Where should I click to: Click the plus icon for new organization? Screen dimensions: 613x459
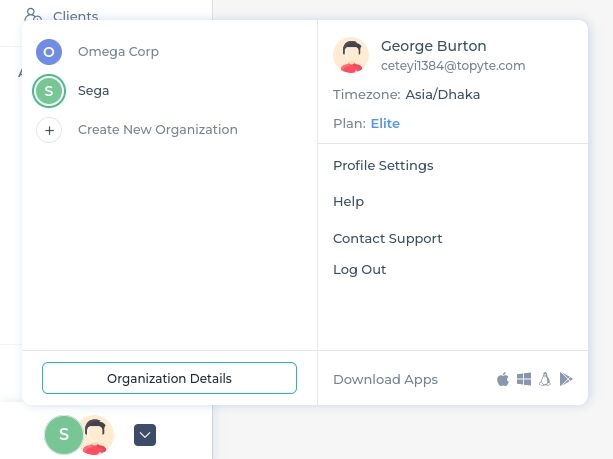click(49, 130)
